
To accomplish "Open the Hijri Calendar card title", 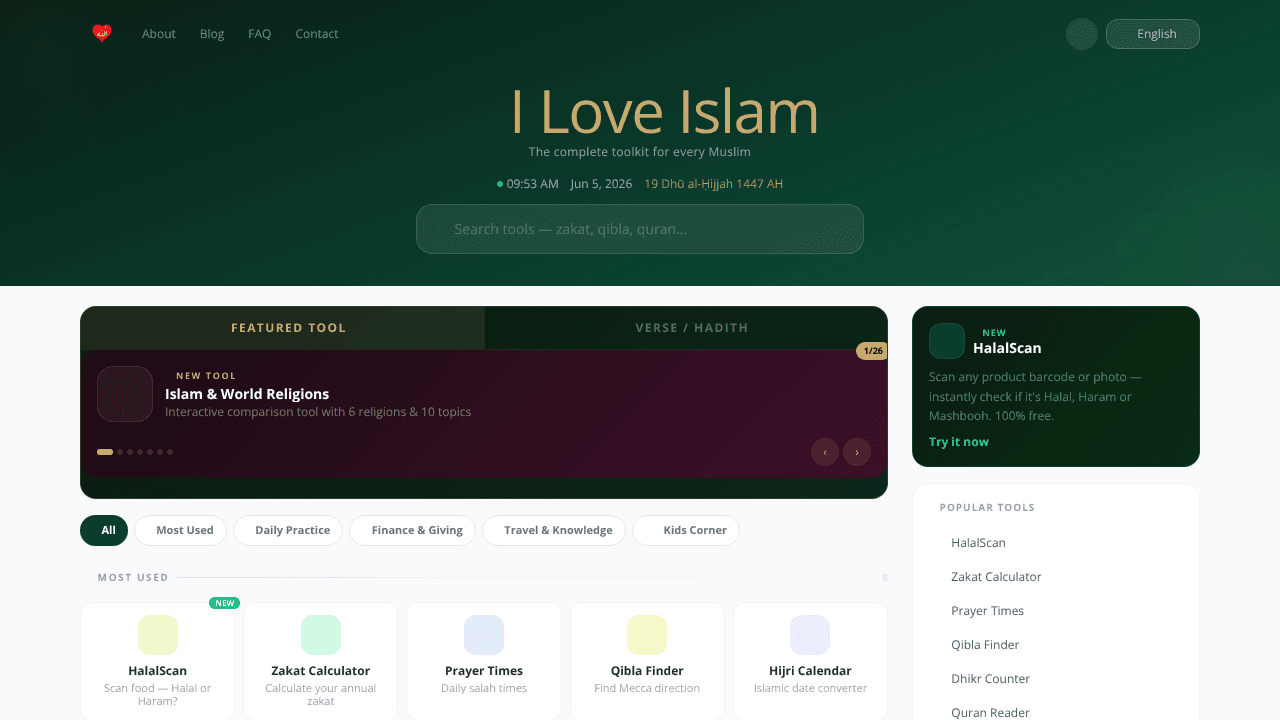I will pos(810,671).
